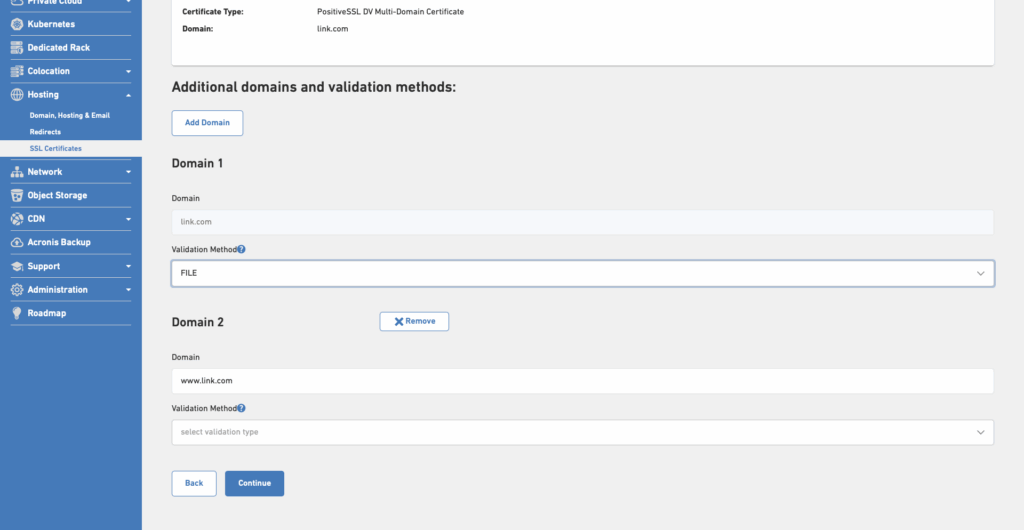The width and height of the screenshot is (1024, 530).
Task: Click the help icon beside Domain 2 Validation Method
Action: click(x=241, y=409)
